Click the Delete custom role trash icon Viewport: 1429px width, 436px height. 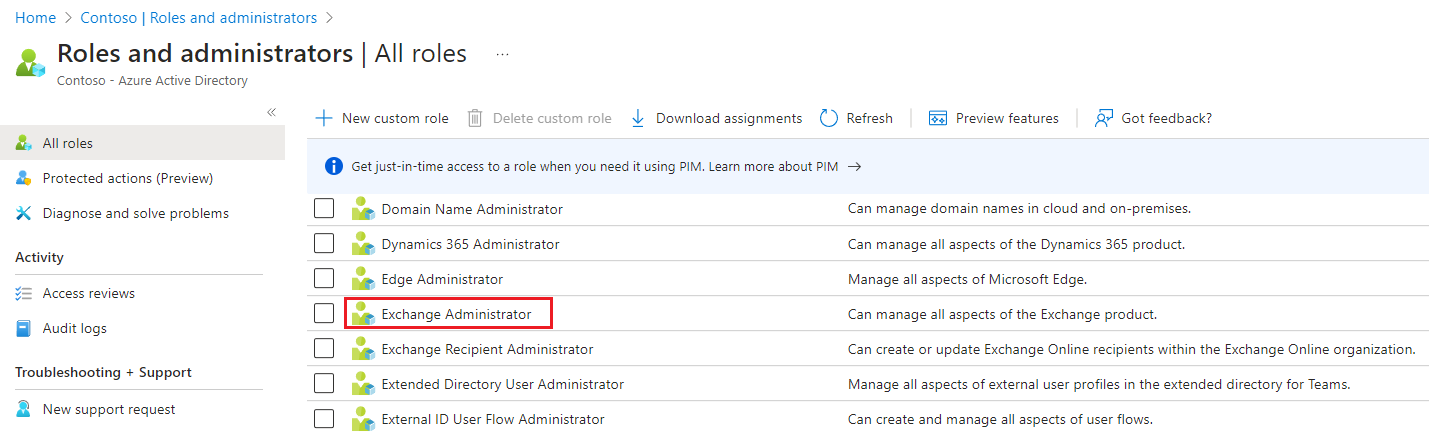(x=475, y=118)
